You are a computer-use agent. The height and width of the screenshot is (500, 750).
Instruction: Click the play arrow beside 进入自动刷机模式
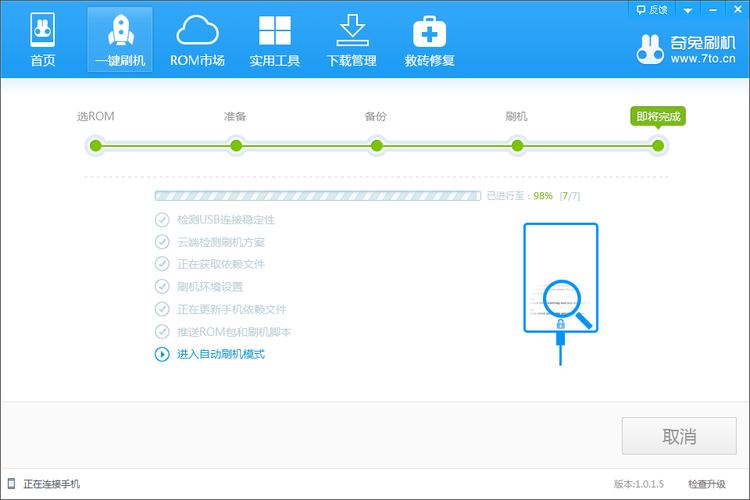162,354
